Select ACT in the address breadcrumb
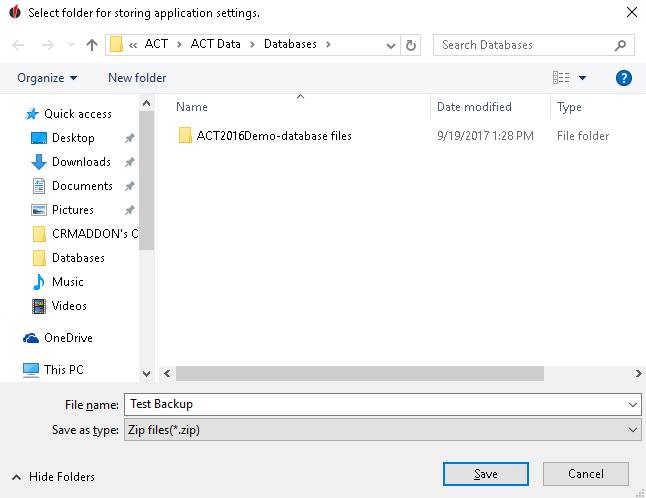 (156, 44)
